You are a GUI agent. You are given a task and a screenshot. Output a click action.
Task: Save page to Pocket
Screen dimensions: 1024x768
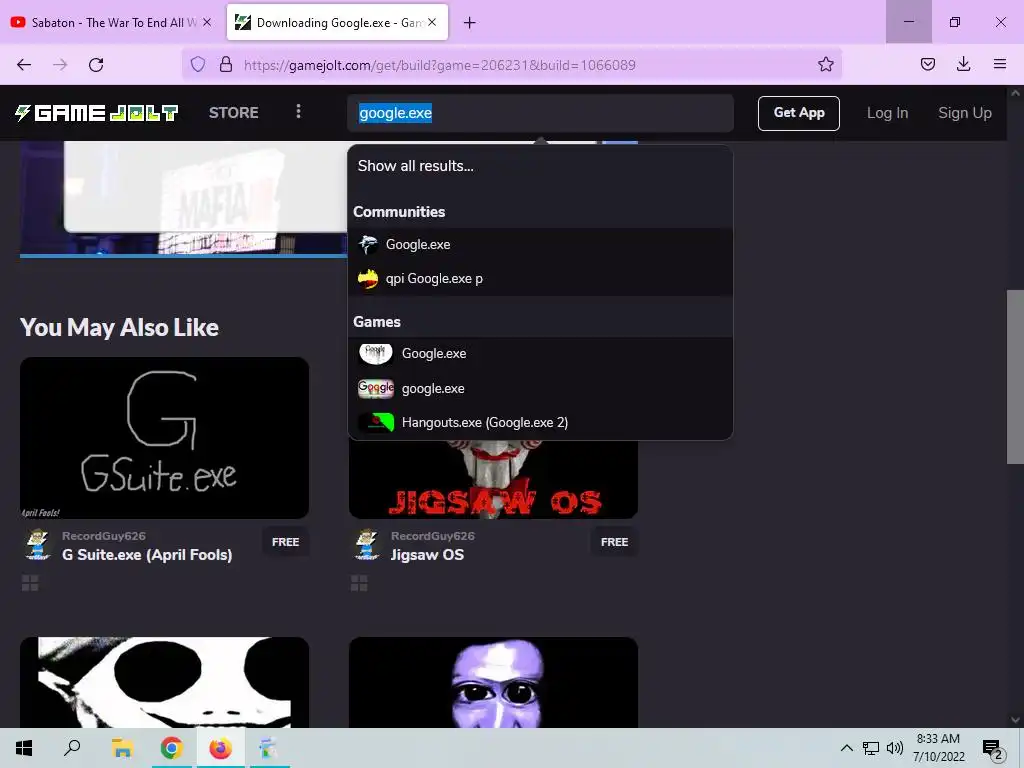(927, 64)
